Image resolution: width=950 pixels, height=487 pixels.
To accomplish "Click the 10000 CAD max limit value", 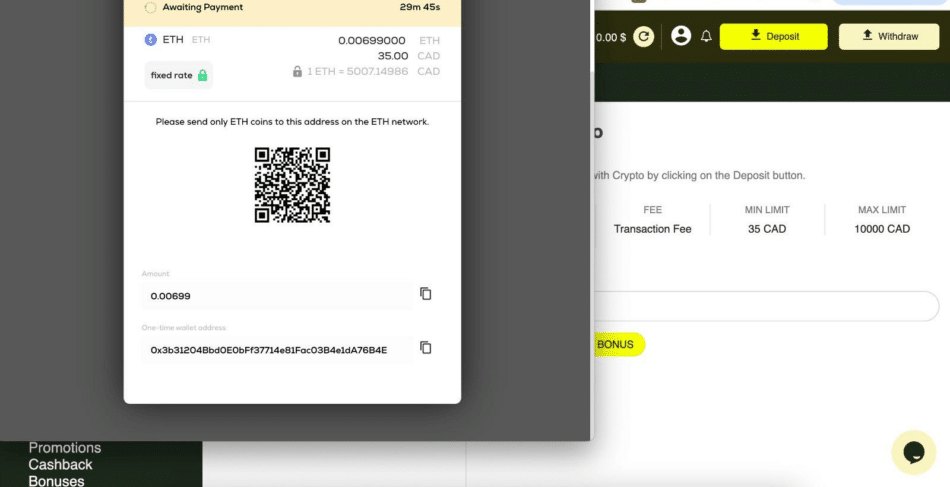I will coord(882,229).
